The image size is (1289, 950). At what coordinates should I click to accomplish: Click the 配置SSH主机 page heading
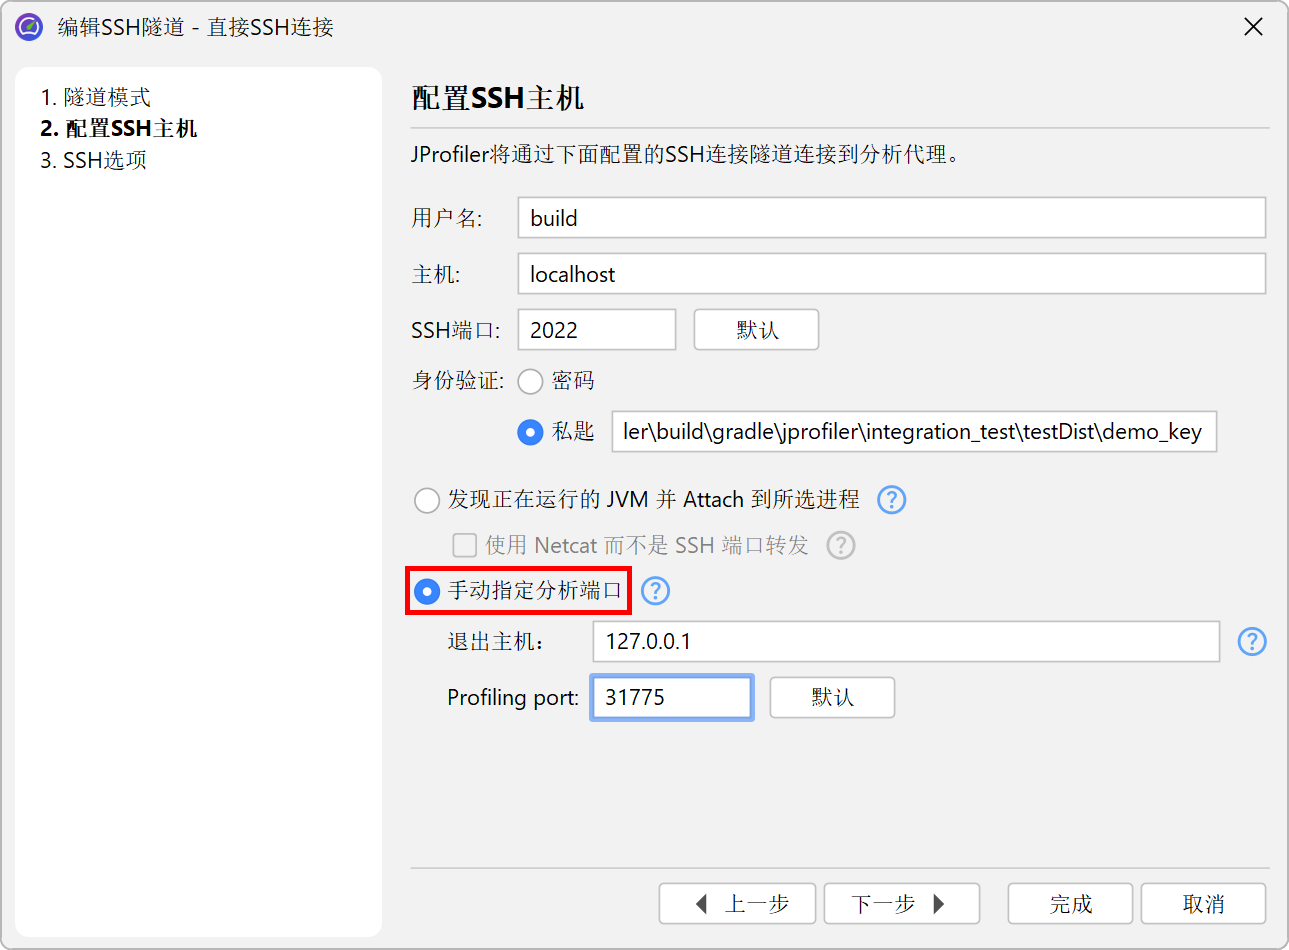pyautogui.click(x=498, y=98)
